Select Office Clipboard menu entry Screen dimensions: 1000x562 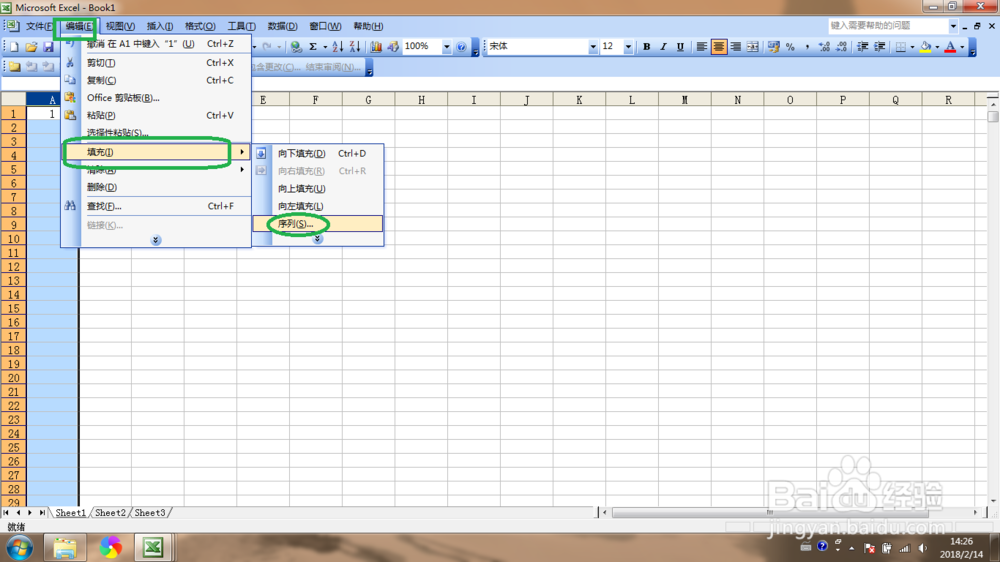(156, 98)
